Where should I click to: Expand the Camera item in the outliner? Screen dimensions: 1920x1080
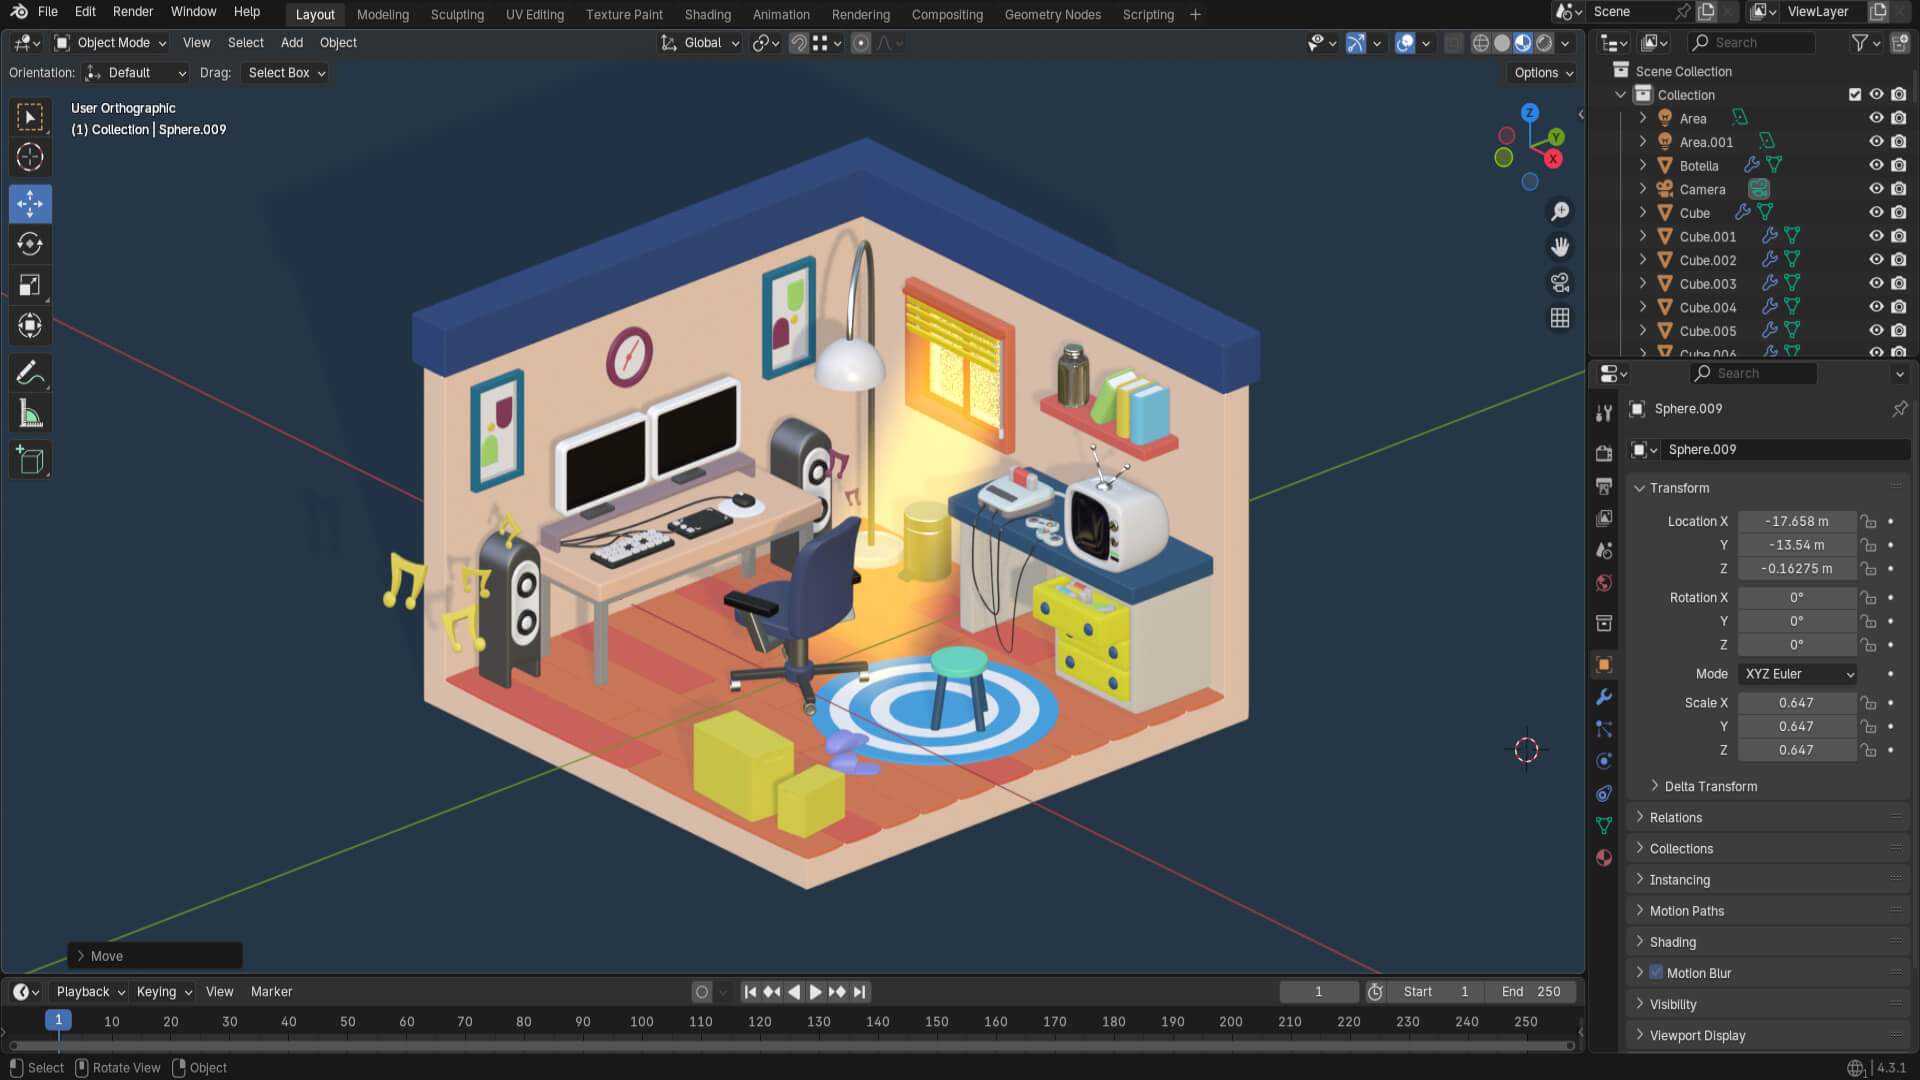pos(1642,189)
